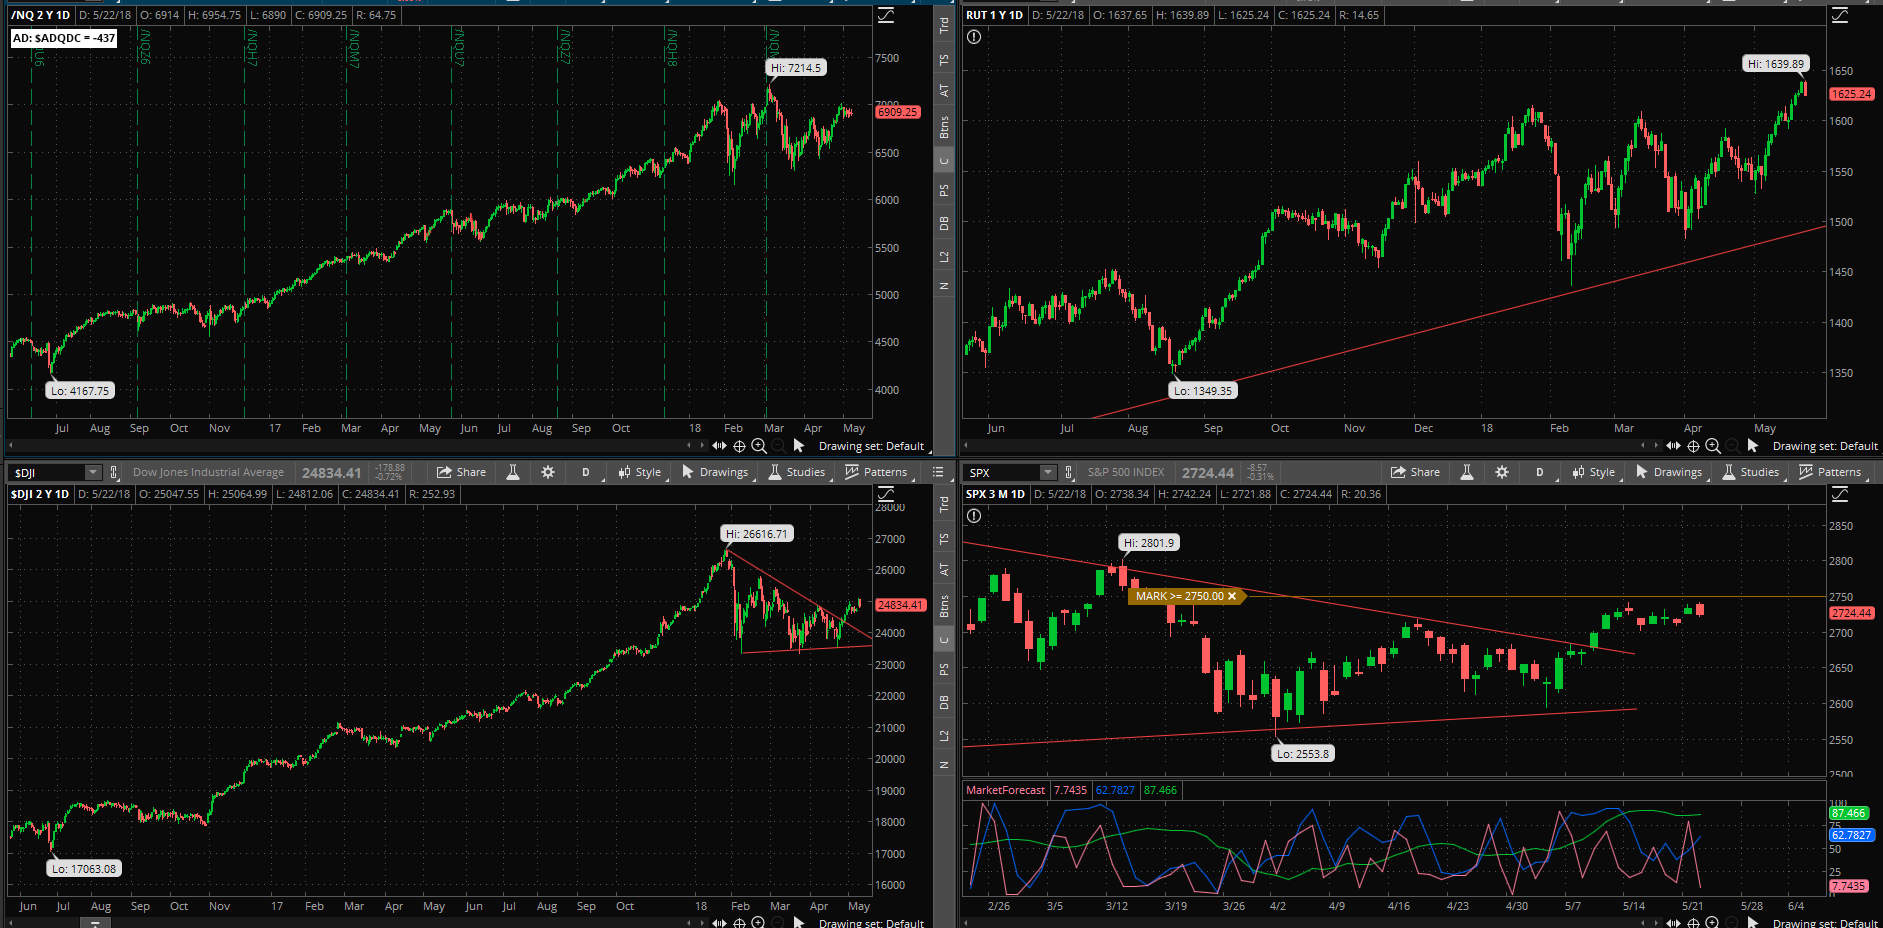The image size is (1883, 928).
Task: Click the green 87.466 value bubble
Action: click(x=1849, y=813)
